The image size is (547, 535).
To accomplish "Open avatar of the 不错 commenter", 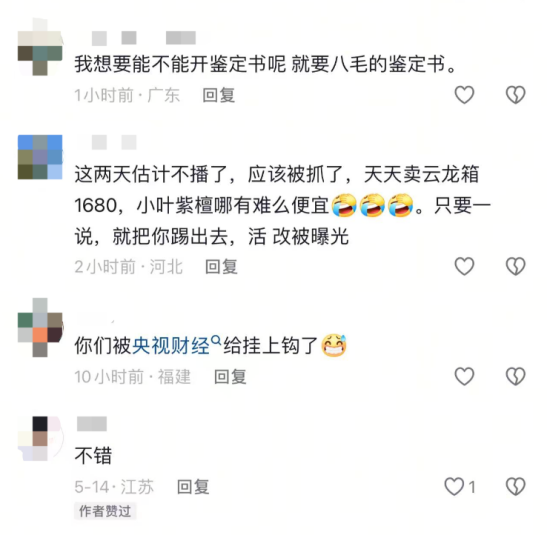I will pos(40,438).
